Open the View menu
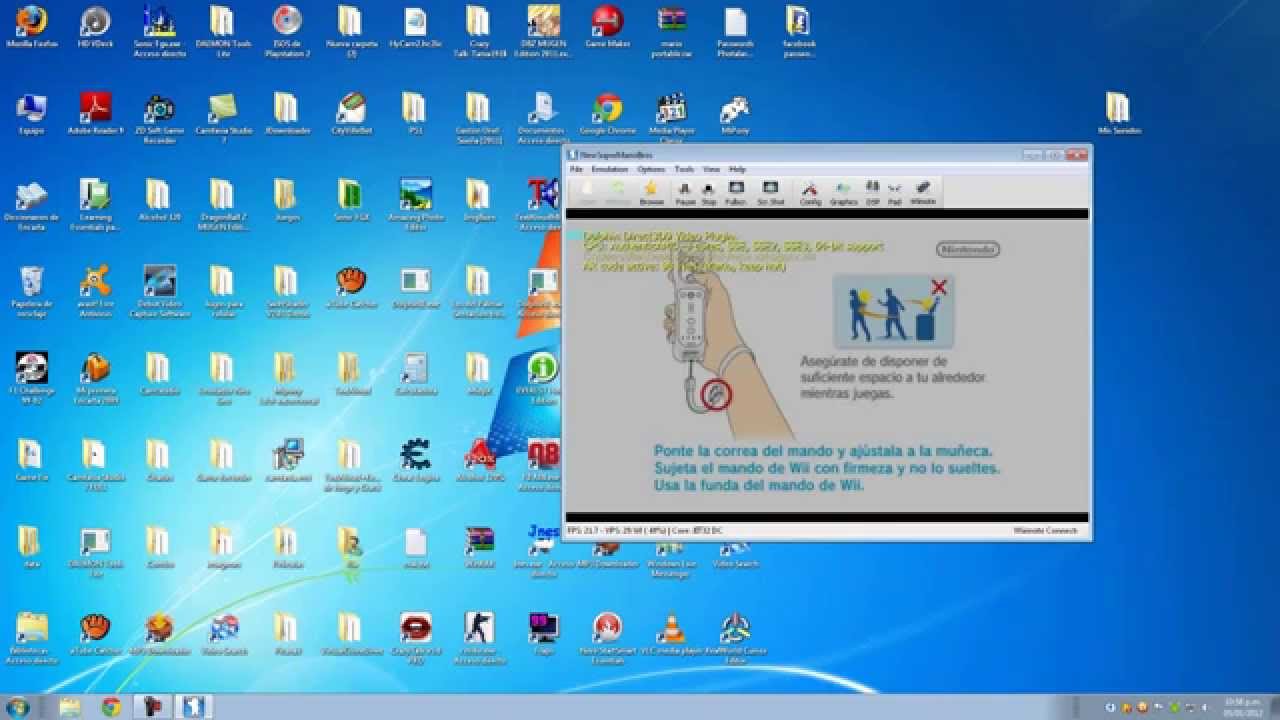Image resolution: width=1280 pixels, height=720 pixels. pos(711,169)
